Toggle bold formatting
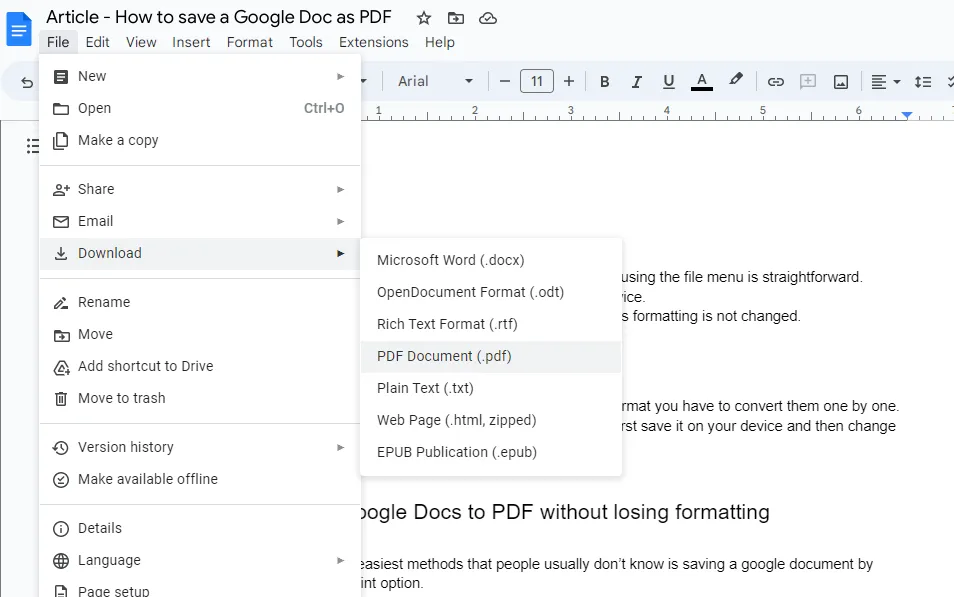Viewport: 954px width, 597px height. [x=604, y=81]
